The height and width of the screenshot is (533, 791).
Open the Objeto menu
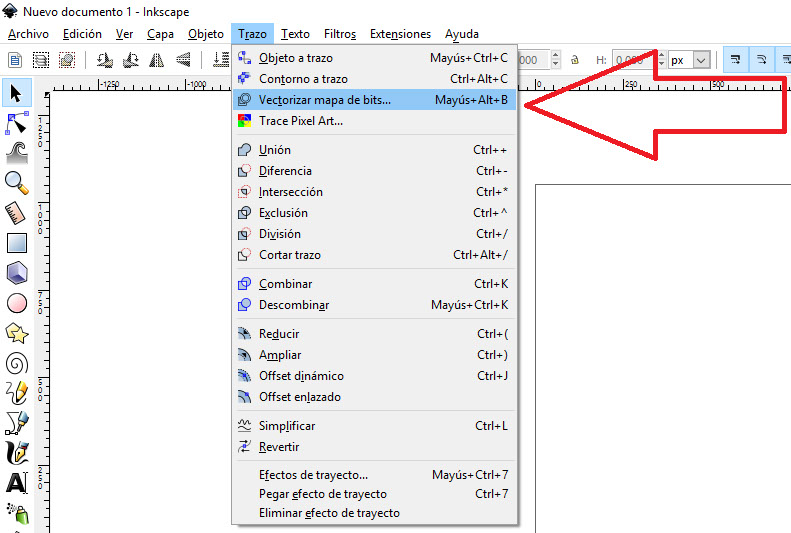pyautogui.click(x=206, y=34)
